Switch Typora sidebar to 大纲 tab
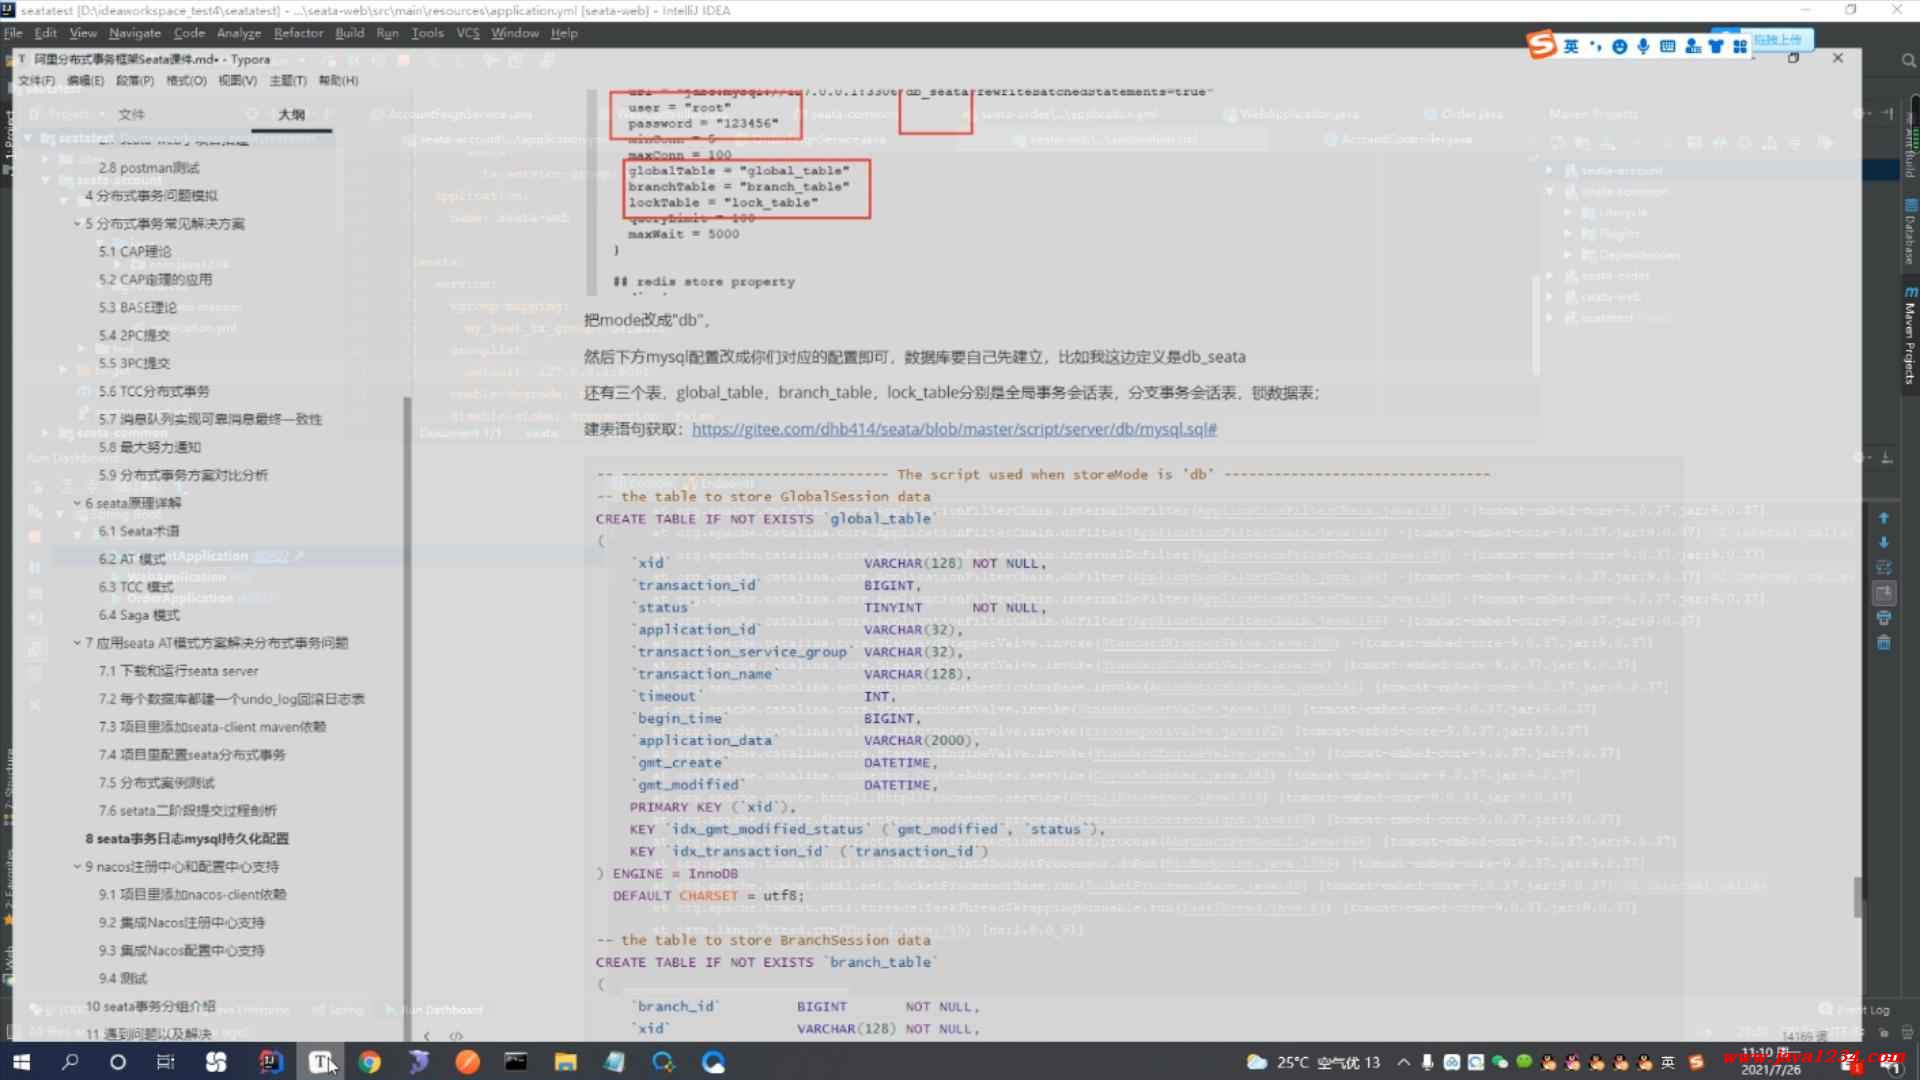 click(x=291, y=114)
